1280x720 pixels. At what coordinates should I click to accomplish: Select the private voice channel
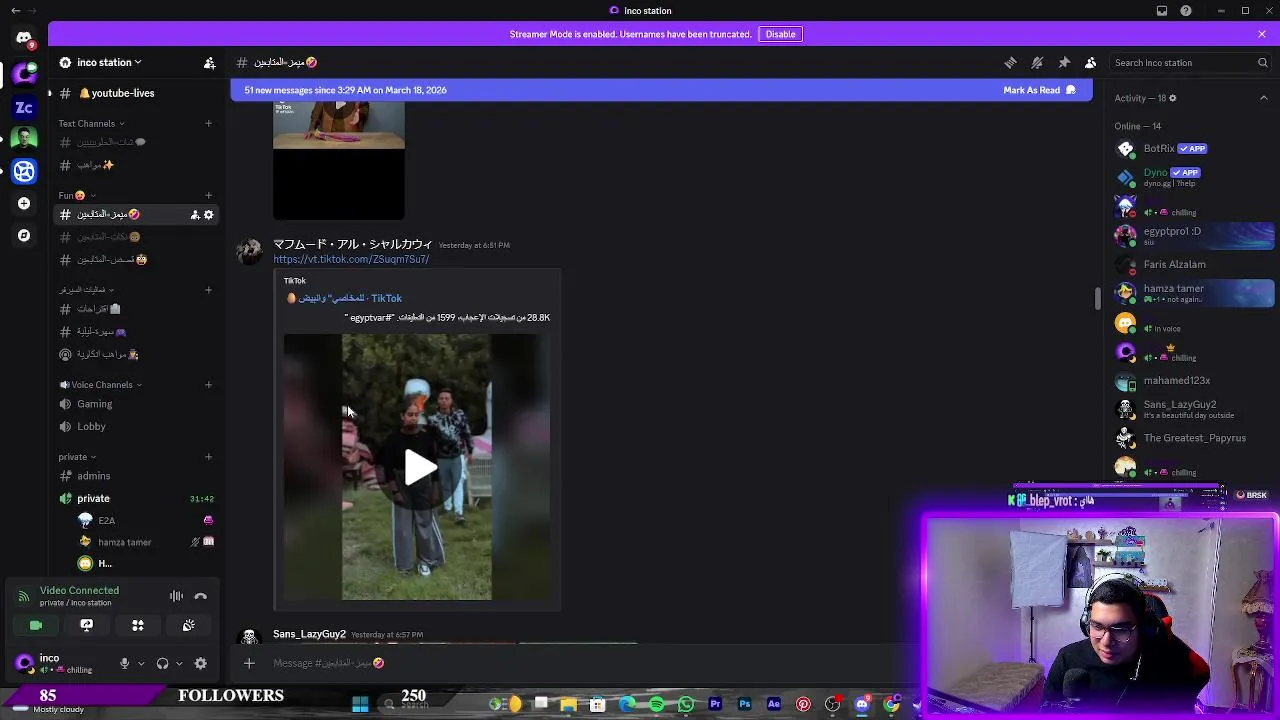[136, 498]
